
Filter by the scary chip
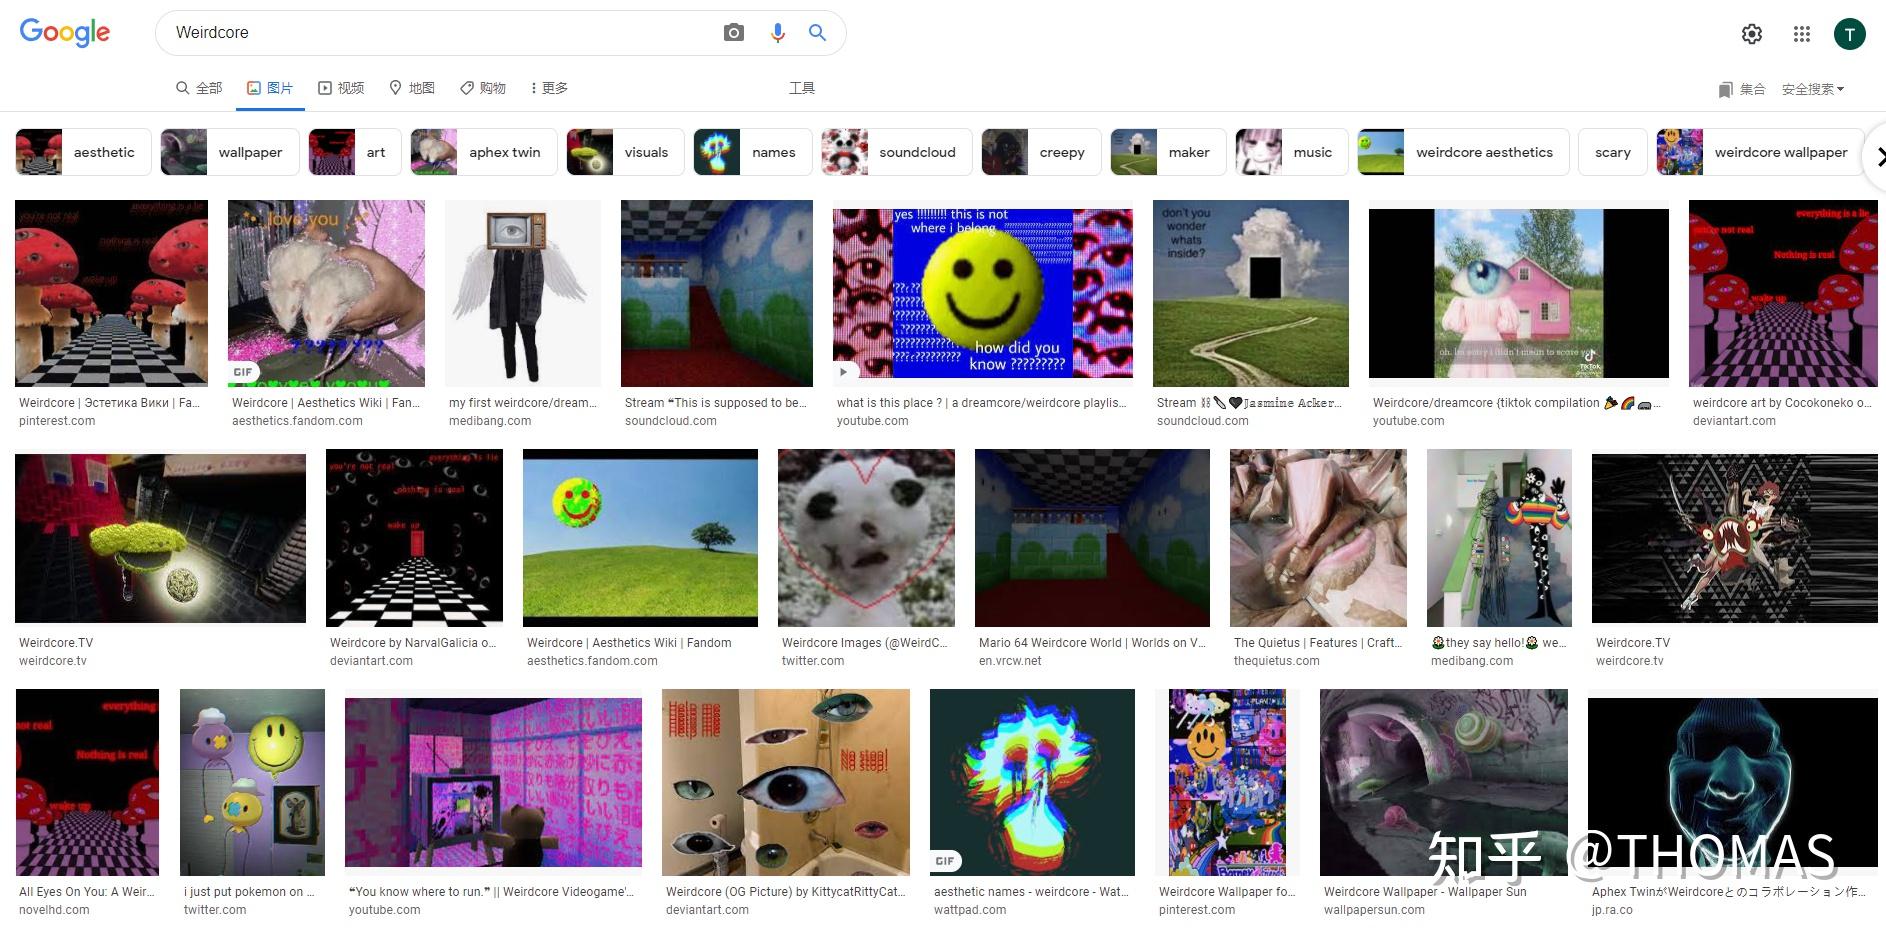coord(1612,152)
